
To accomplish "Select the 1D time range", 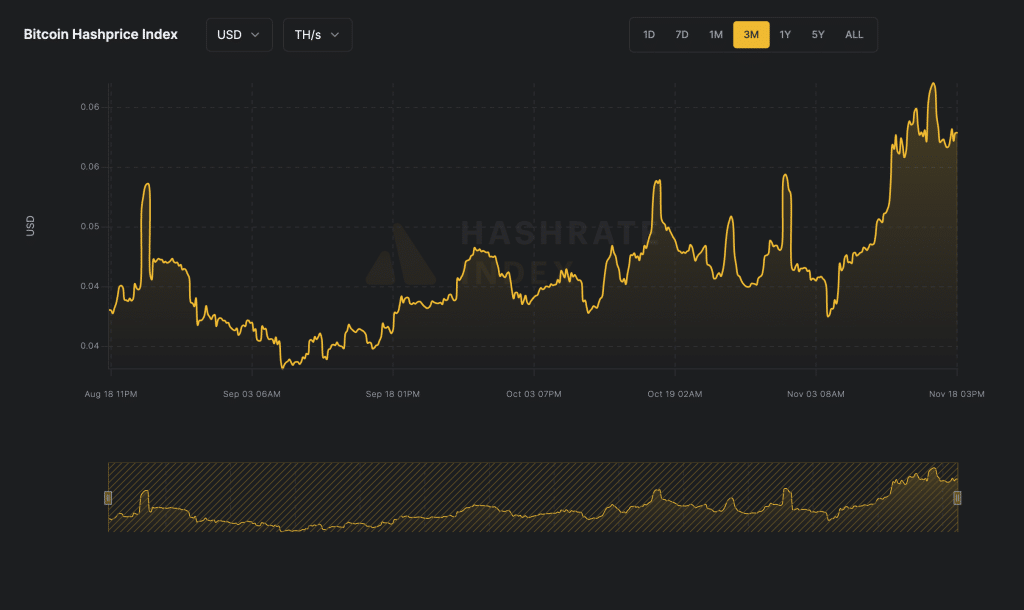I will [649, 35].
